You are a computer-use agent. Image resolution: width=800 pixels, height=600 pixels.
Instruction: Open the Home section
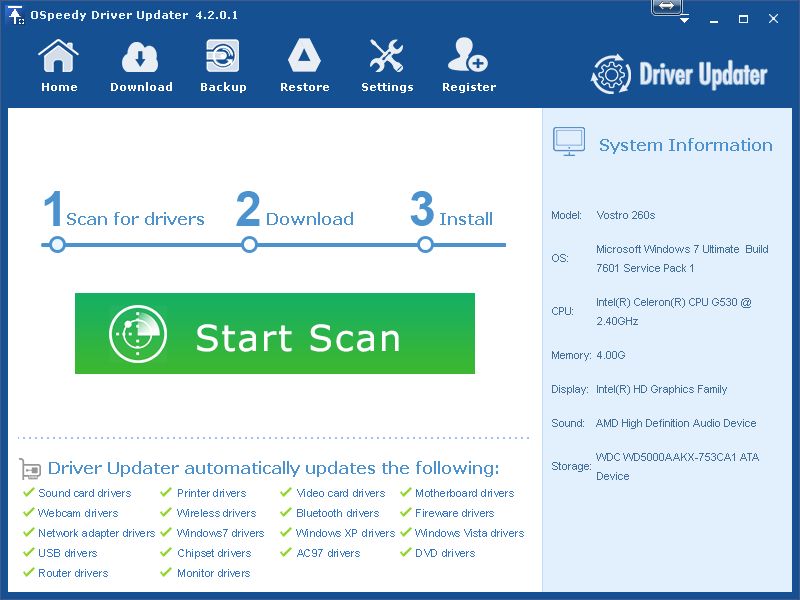[x=59, y=66]
